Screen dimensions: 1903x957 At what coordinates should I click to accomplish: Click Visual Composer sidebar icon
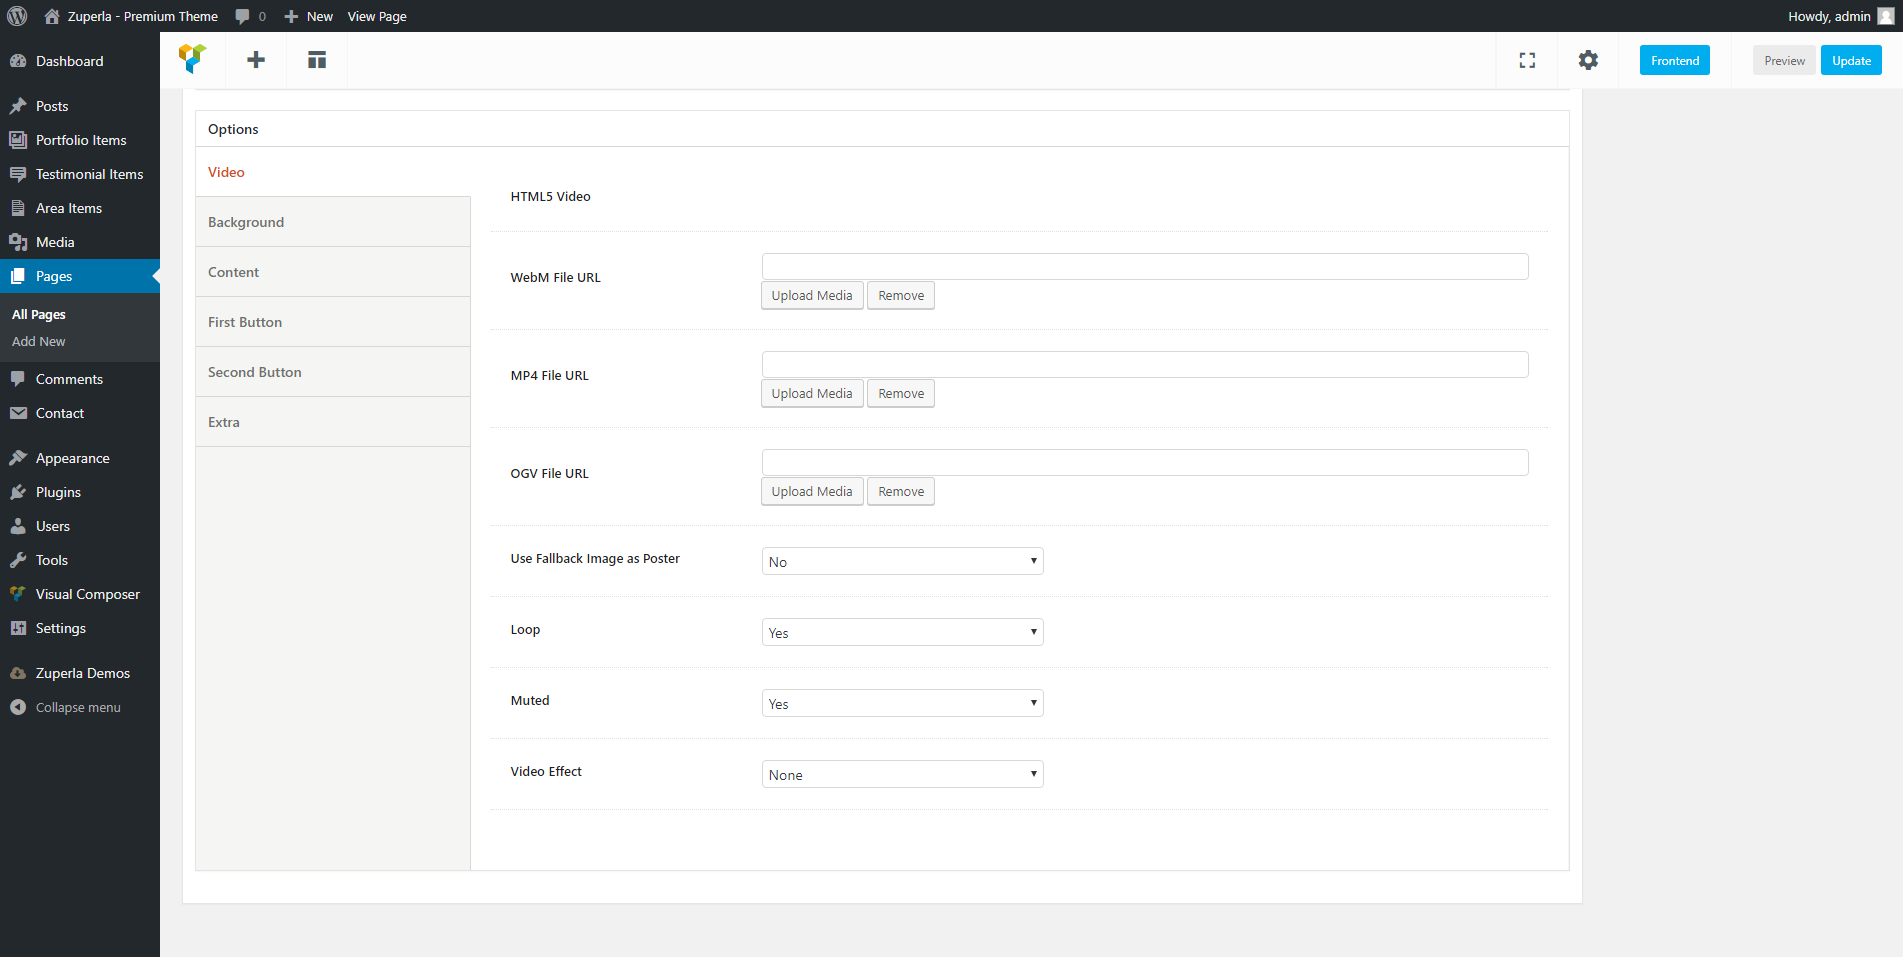[x=18, y=594]
